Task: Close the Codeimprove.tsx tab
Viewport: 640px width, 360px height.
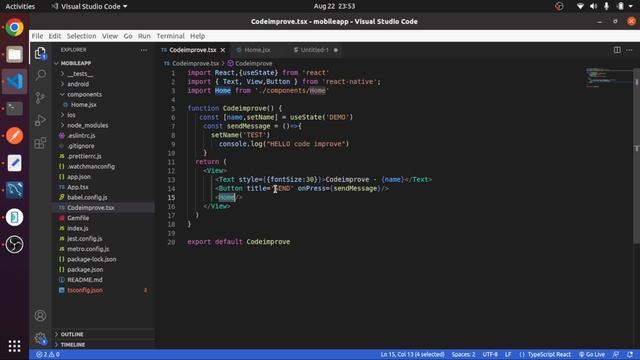Action: [x=223, y=50]
